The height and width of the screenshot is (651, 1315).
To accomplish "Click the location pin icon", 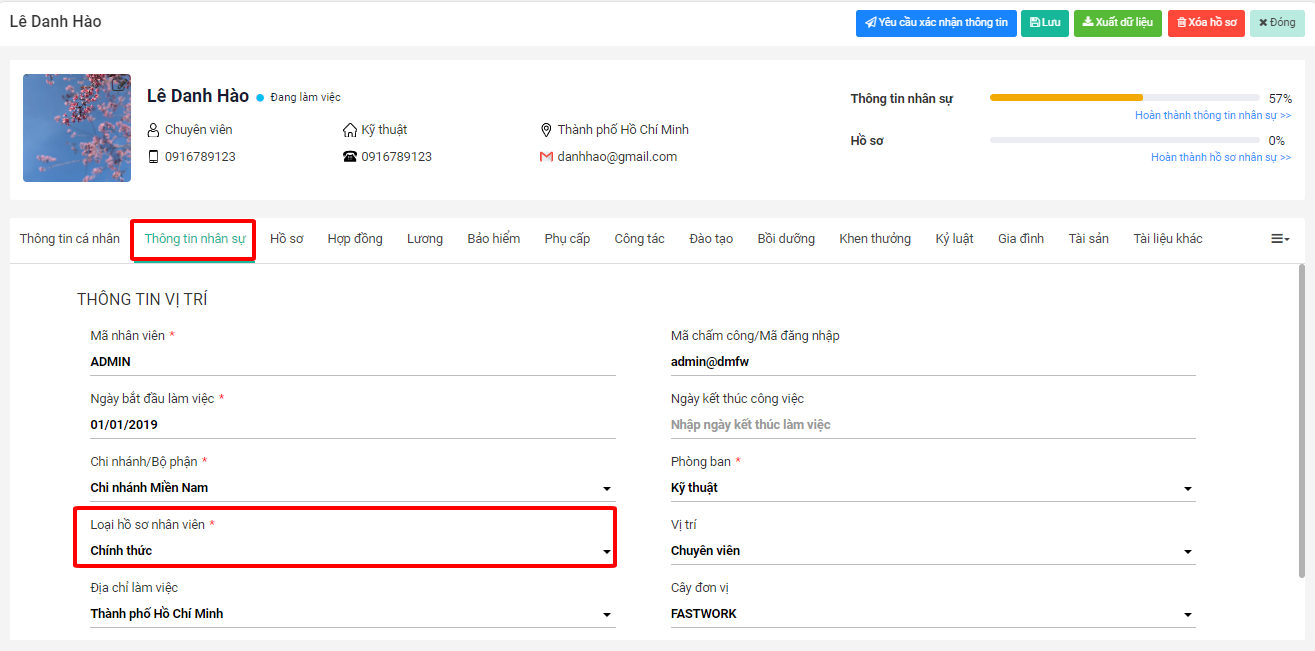I will pyautogui.click(x=546, y=130).
